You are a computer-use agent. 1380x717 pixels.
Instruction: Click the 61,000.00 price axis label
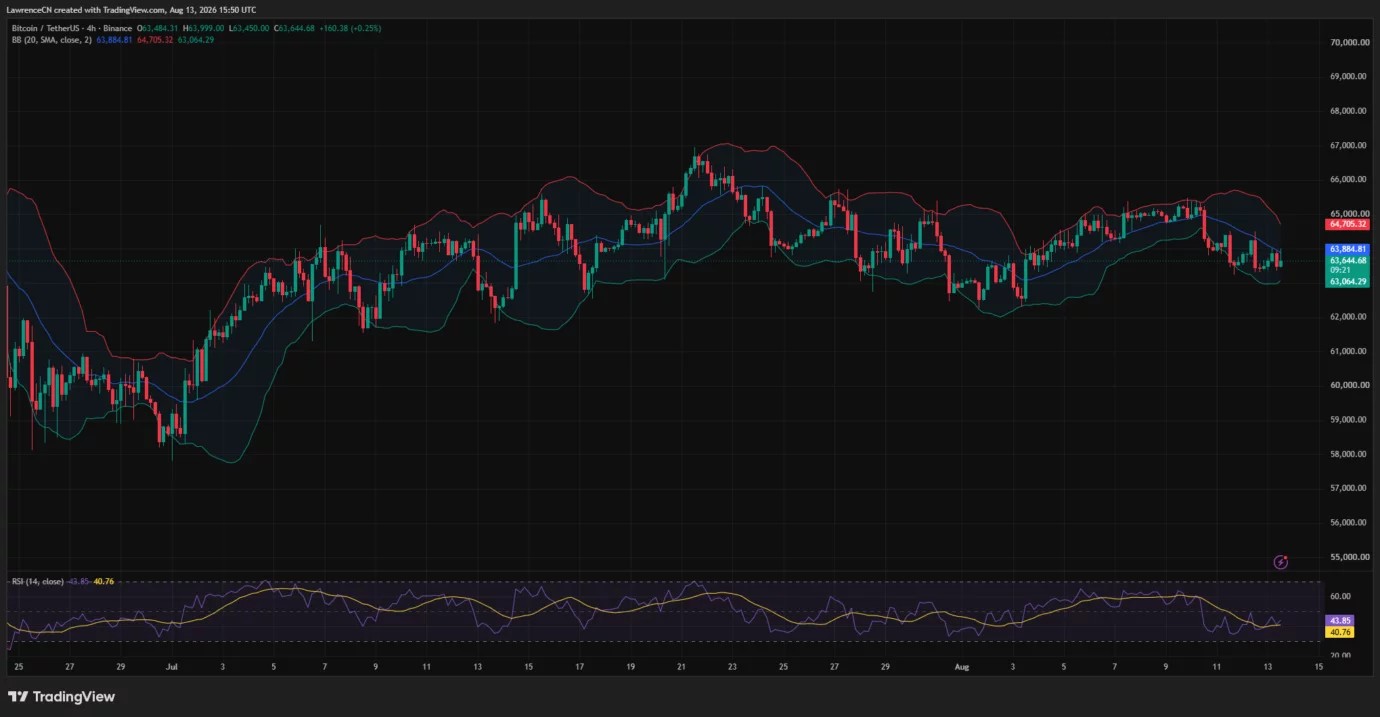tap(1349, 351)
